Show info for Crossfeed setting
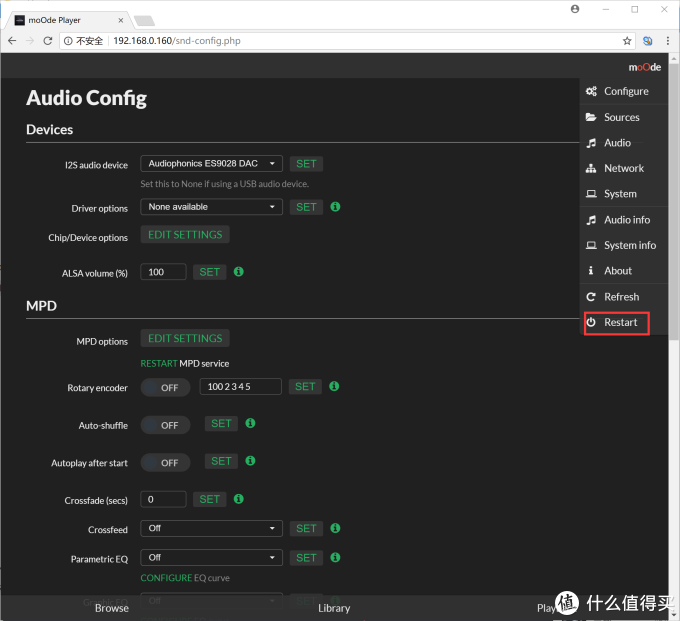 [x=335, y=528]
